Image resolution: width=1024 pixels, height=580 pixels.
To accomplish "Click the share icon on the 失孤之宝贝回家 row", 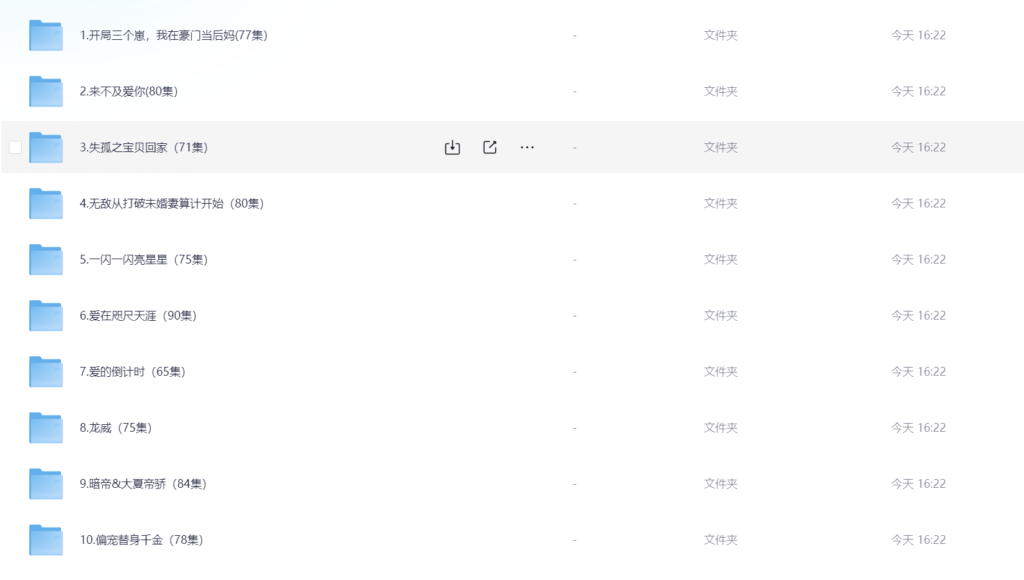I will [x=490, y=147].
